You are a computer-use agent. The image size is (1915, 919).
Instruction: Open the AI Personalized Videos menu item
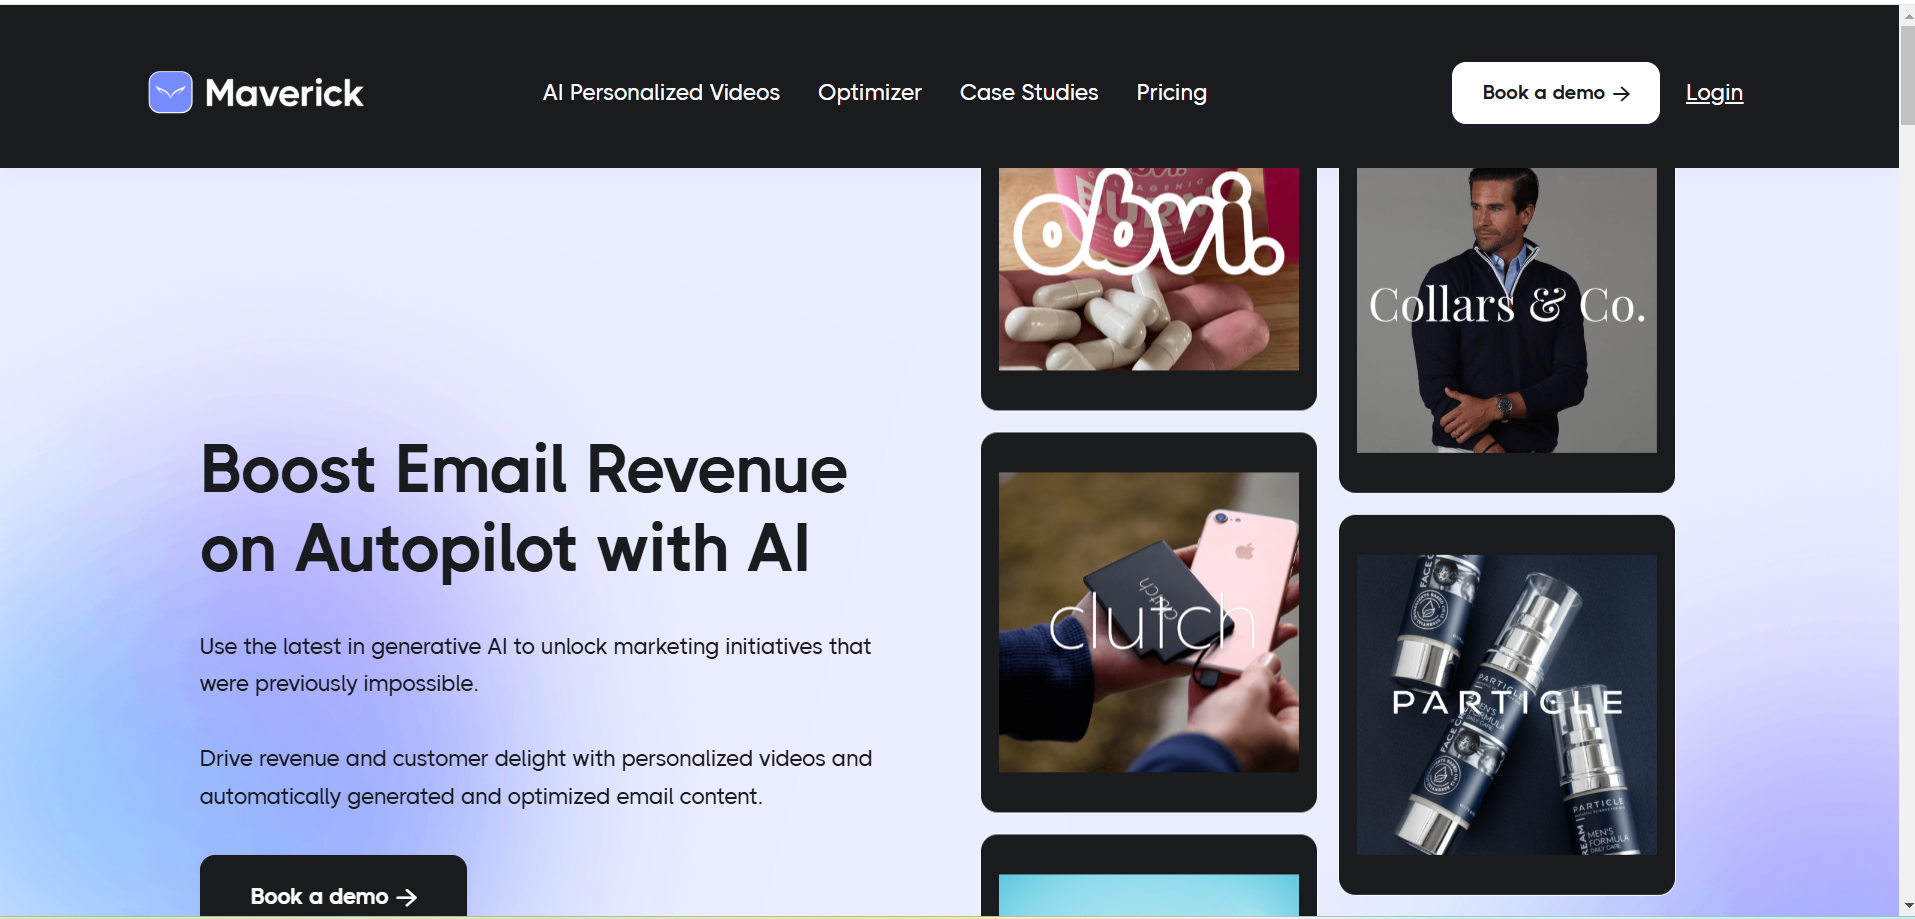(x=661, y=92)
